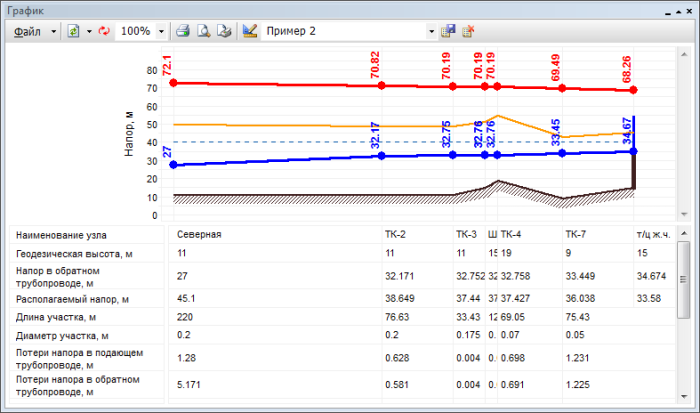
Task: Click the page setup printer icon
Action: pyautogui.click(x=224, y=31)
